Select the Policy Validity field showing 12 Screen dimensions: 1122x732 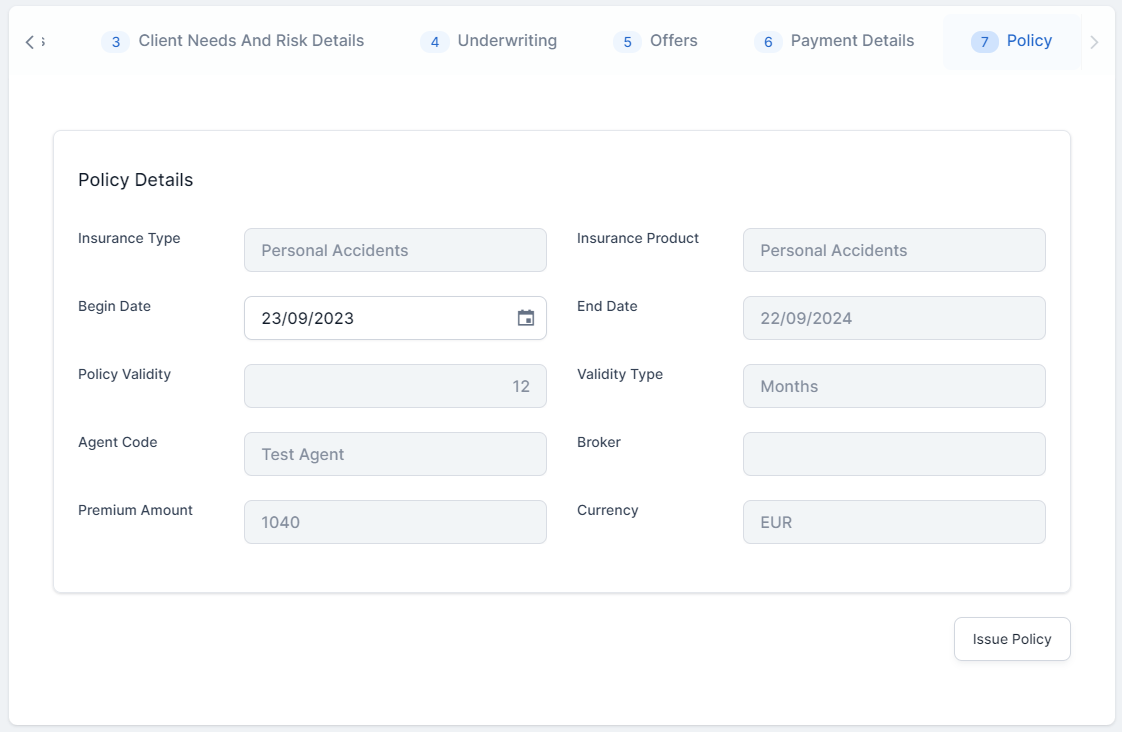395,386
